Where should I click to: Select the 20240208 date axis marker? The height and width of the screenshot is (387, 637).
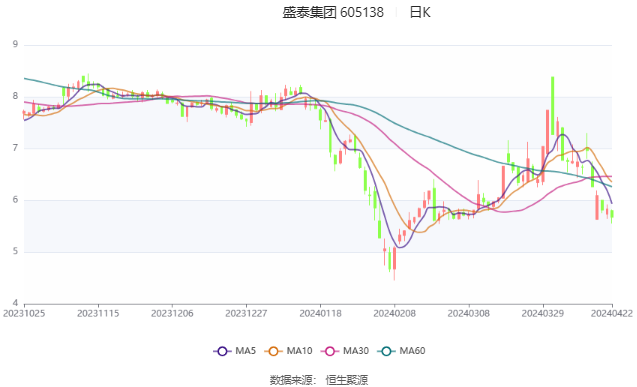[394, 313]
